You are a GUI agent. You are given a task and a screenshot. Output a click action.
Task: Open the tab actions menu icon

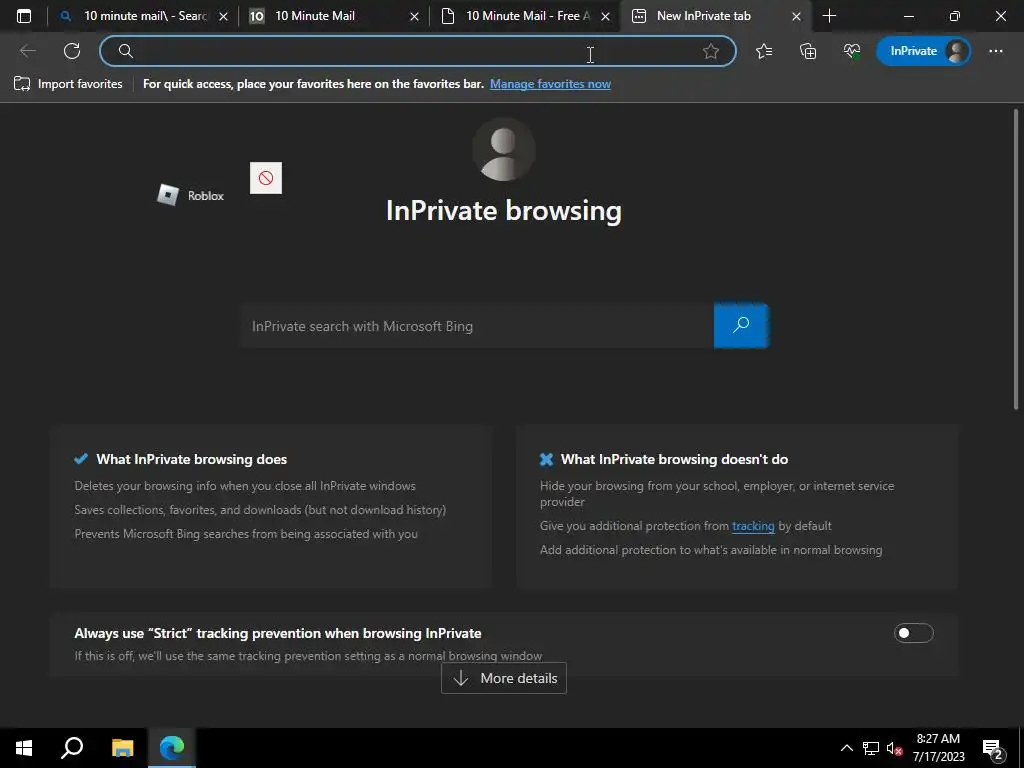[24, 16]
